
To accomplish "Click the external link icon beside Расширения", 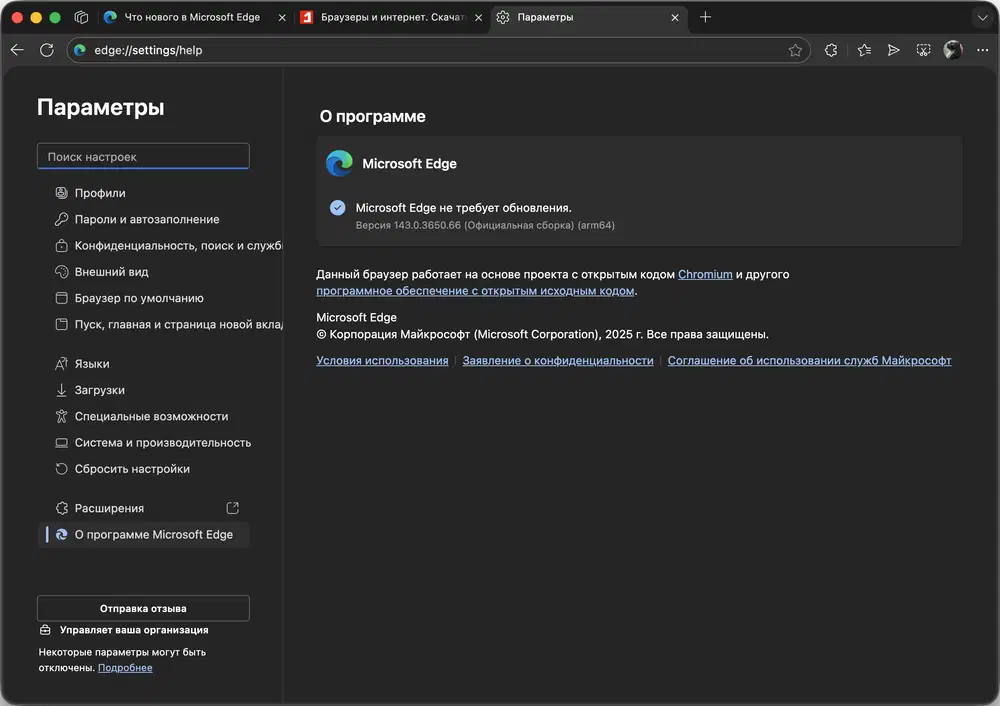I will click(233, 508).
